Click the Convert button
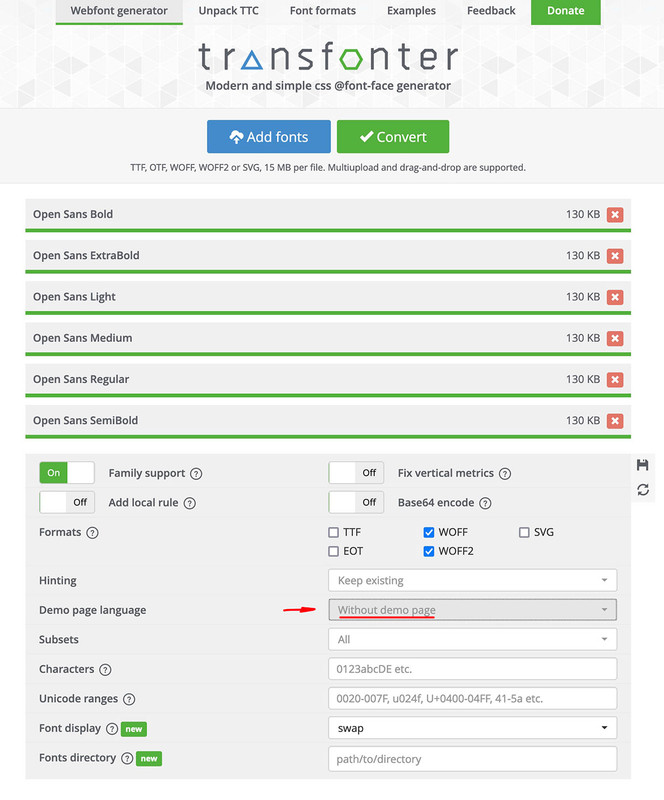 pyautogui.click(x=393, y=137)
